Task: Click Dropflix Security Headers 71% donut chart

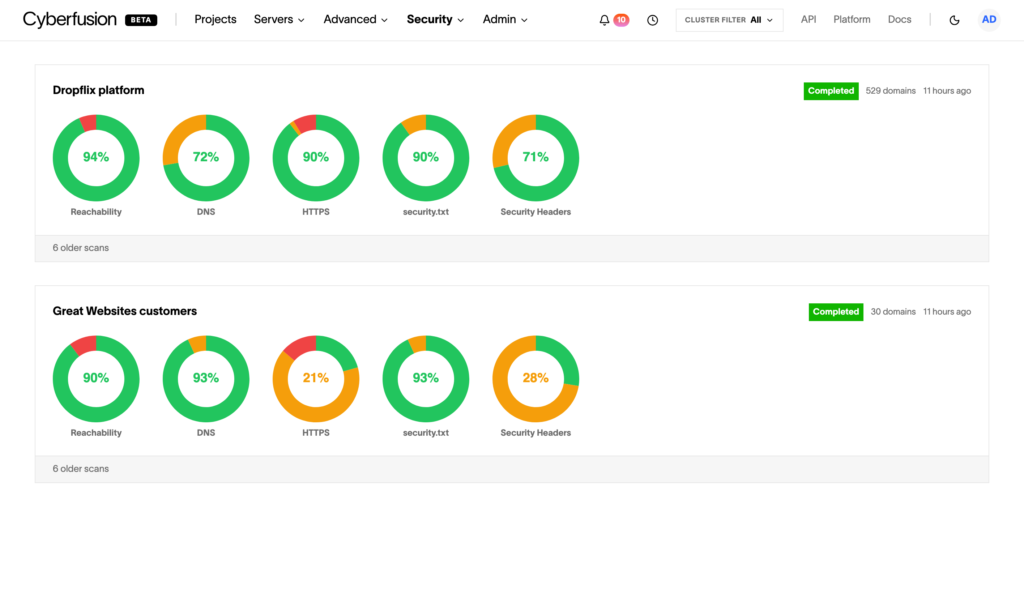Action: pos(536,158)
